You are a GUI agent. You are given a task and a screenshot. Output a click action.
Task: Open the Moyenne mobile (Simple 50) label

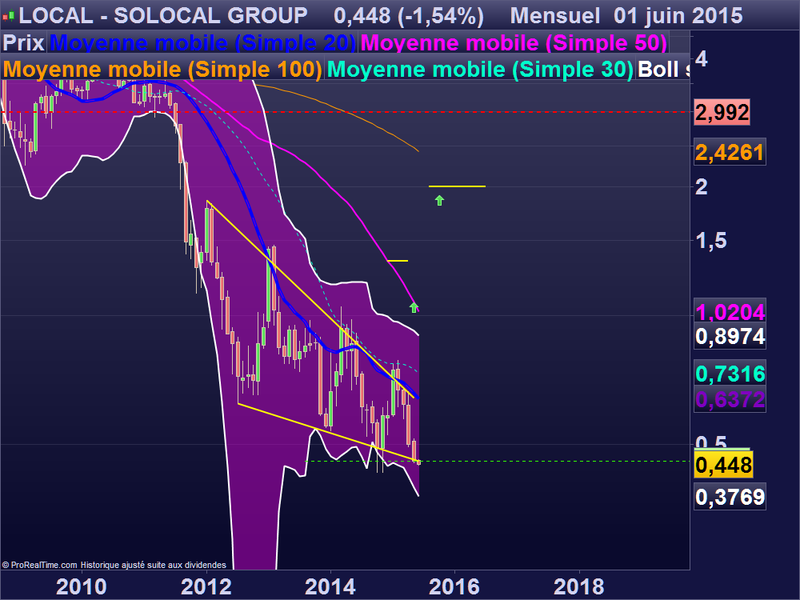coord(513,43)
